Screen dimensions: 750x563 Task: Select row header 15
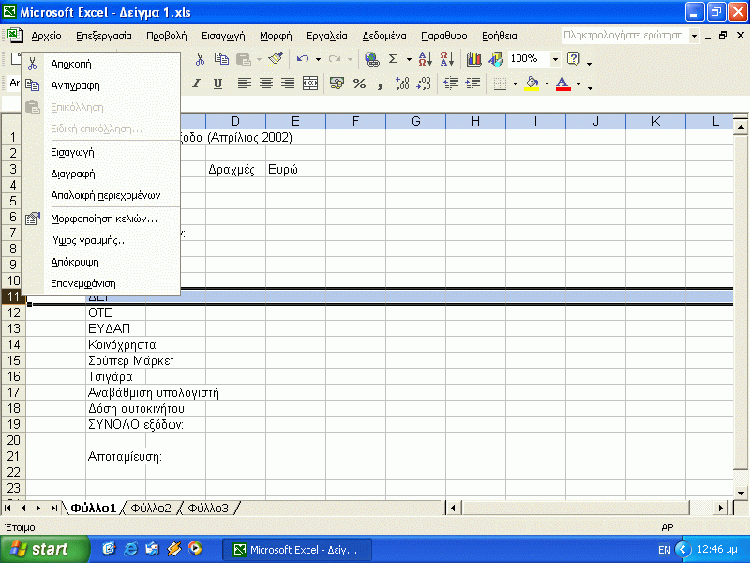(x=13, y=360)
